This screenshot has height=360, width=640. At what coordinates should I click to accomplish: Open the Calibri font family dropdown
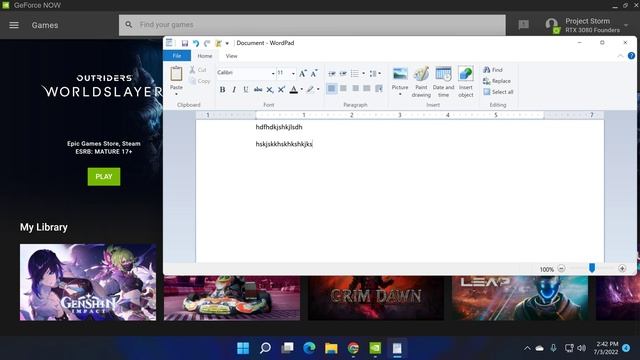pos(273,73)
